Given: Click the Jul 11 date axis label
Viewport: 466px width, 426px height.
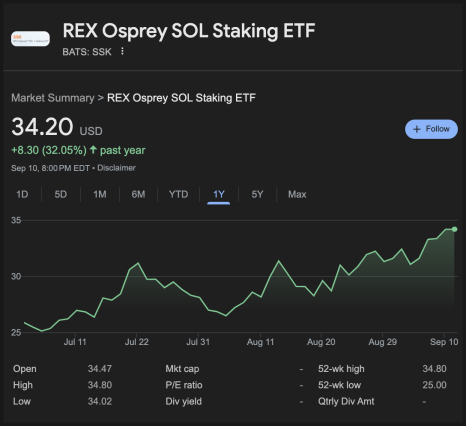Looking at the screenshot, I should [75, 342].
